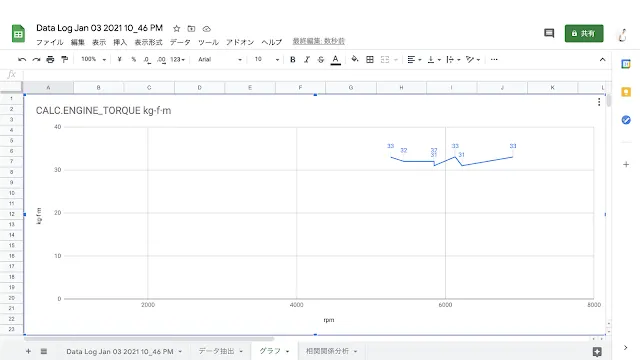Viewport: 640px width, 360px height.
Task: Open the 表示形式 menu
Action: click(149, 42)
